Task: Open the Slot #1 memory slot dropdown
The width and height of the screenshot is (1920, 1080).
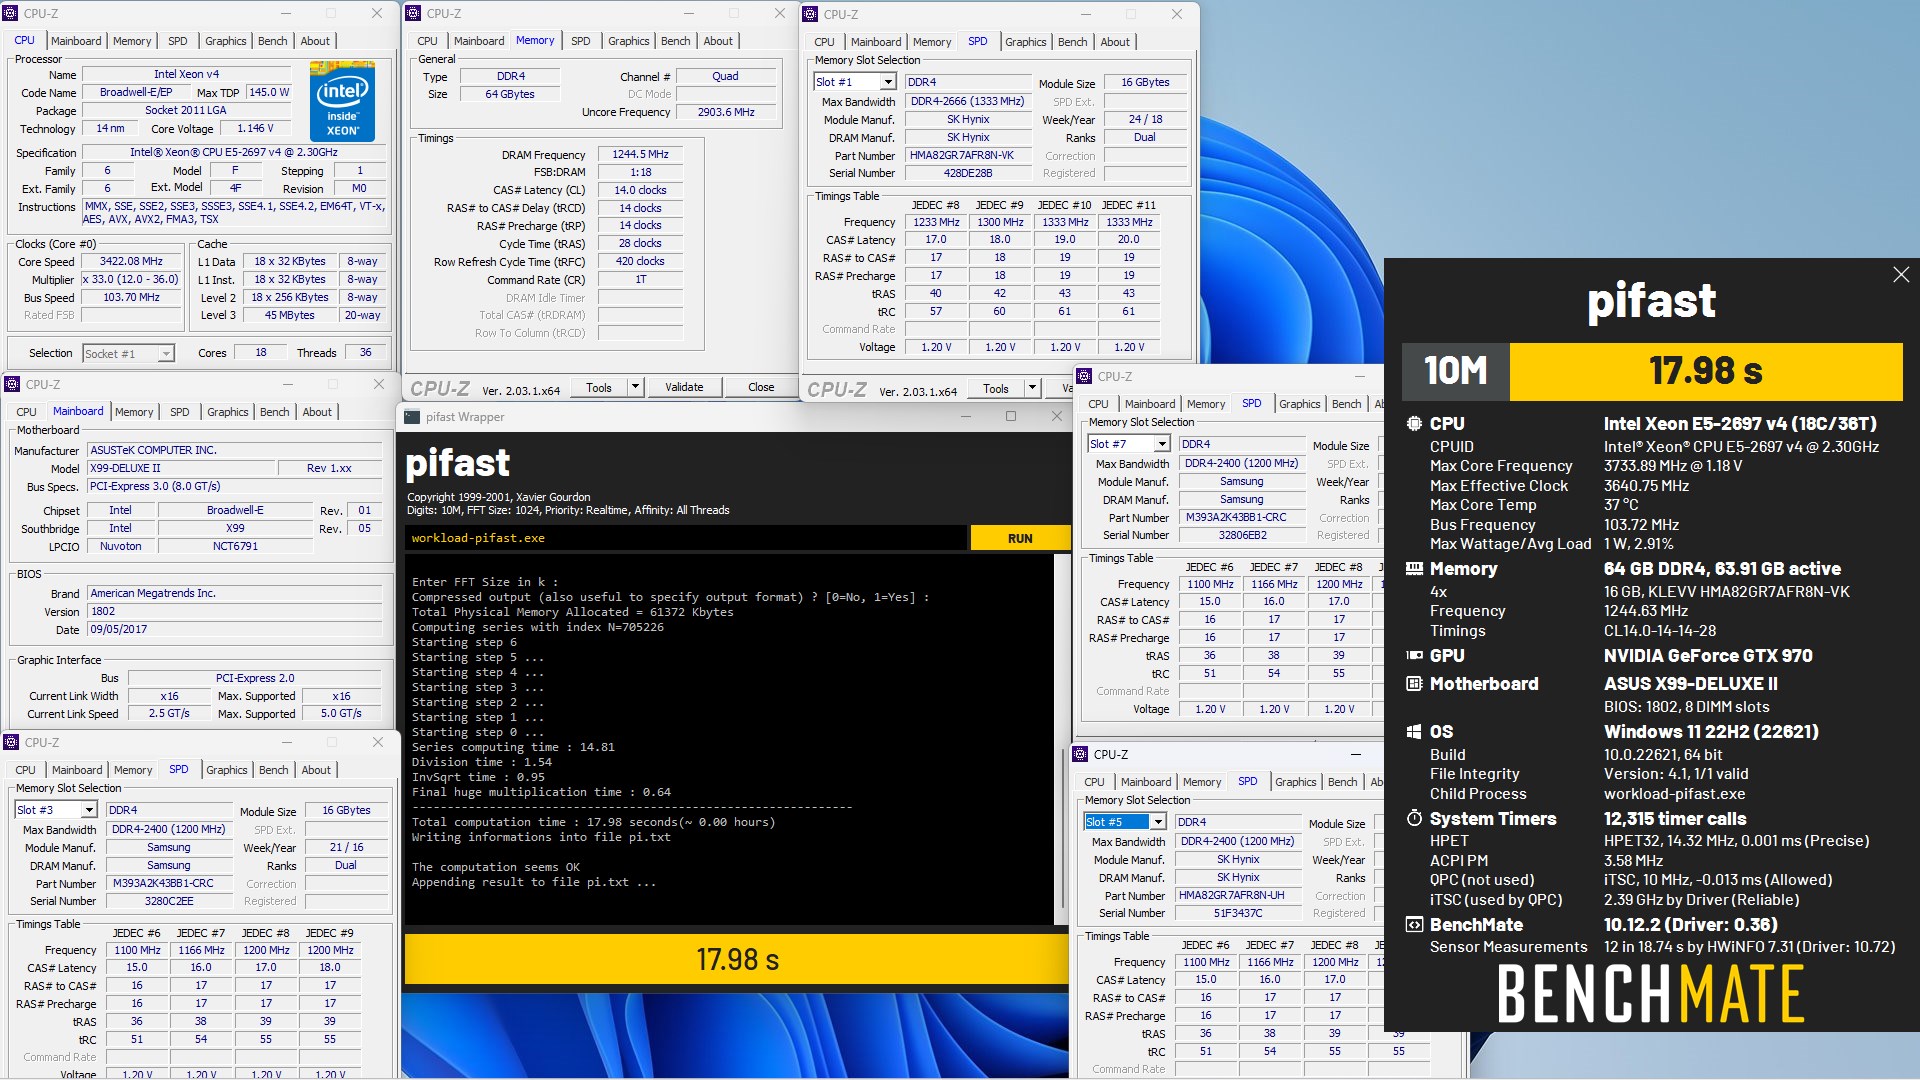Action: pyautogui.click(x=888, y=82)
